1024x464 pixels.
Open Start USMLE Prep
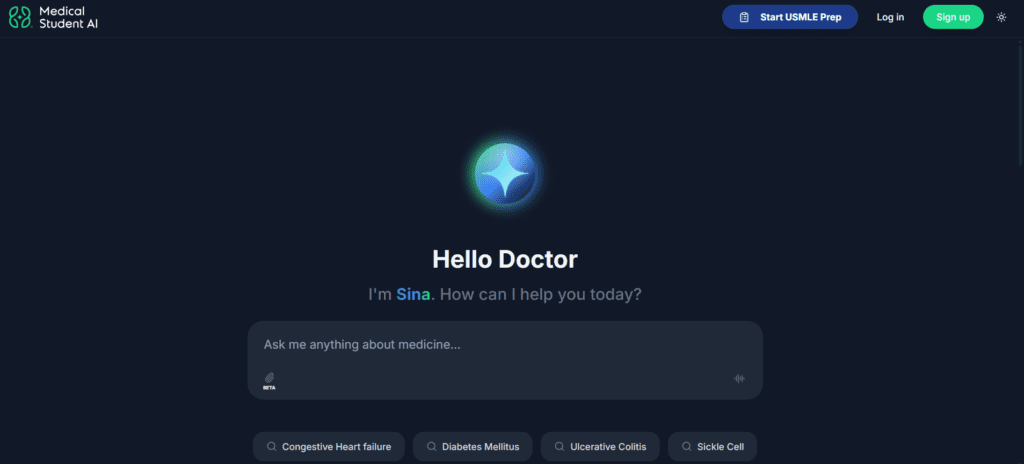click(x=790, y=17)
